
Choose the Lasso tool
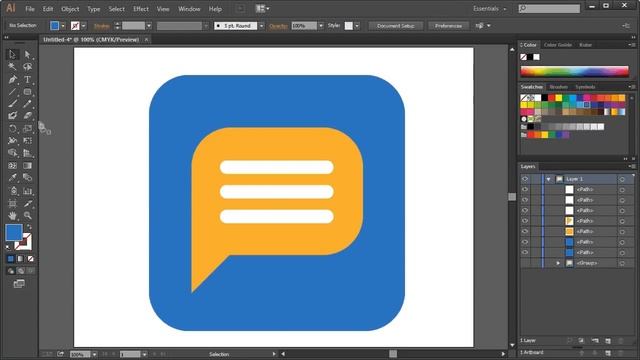pos(27,67)
